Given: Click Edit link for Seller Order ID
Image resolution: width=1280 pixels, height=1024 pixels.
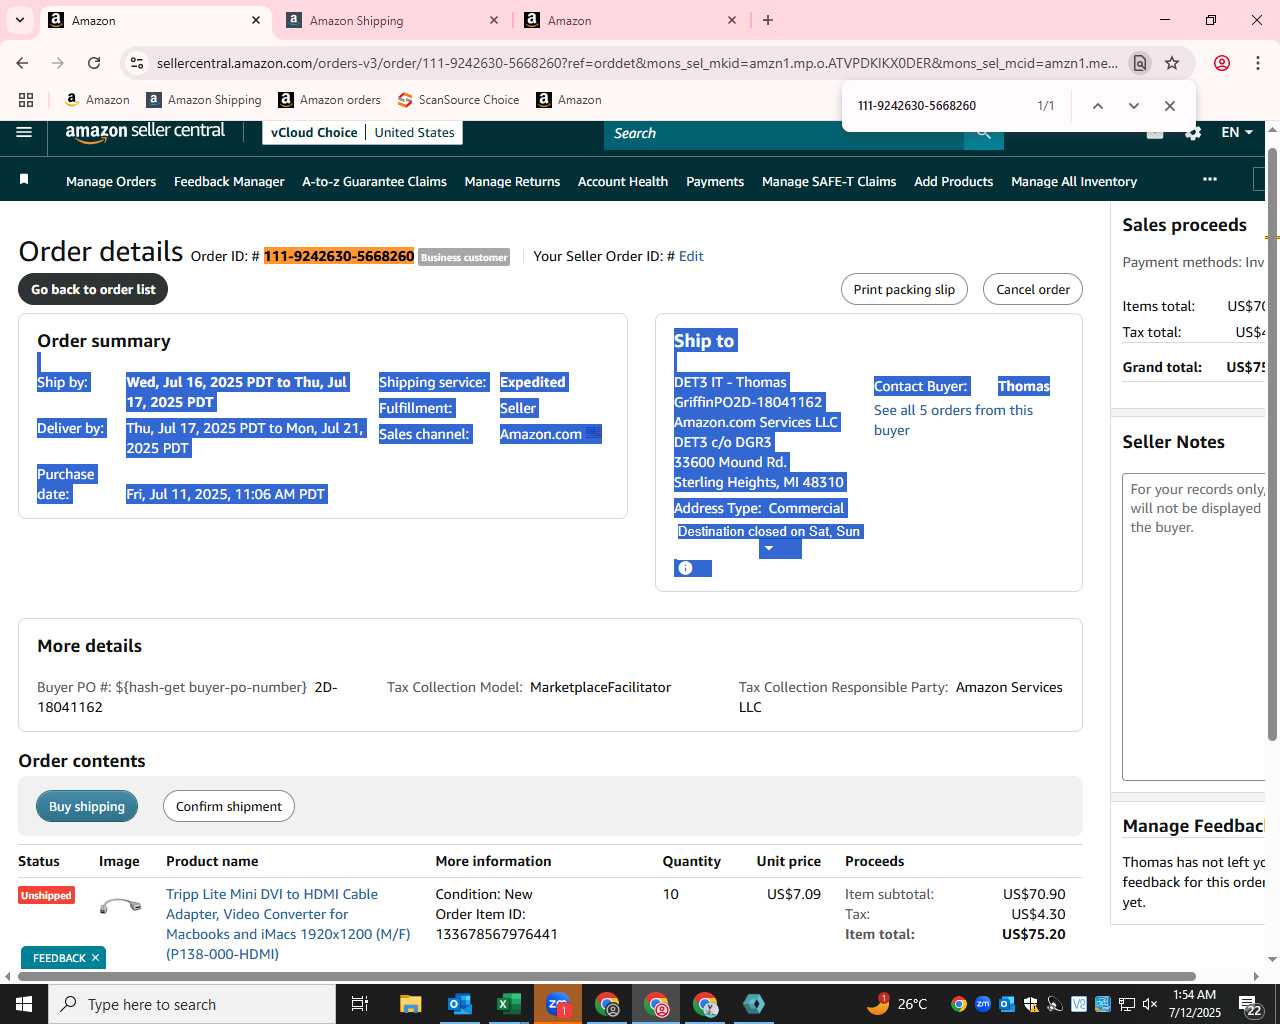Looking at the screenshot, I should tap(691, 256).
